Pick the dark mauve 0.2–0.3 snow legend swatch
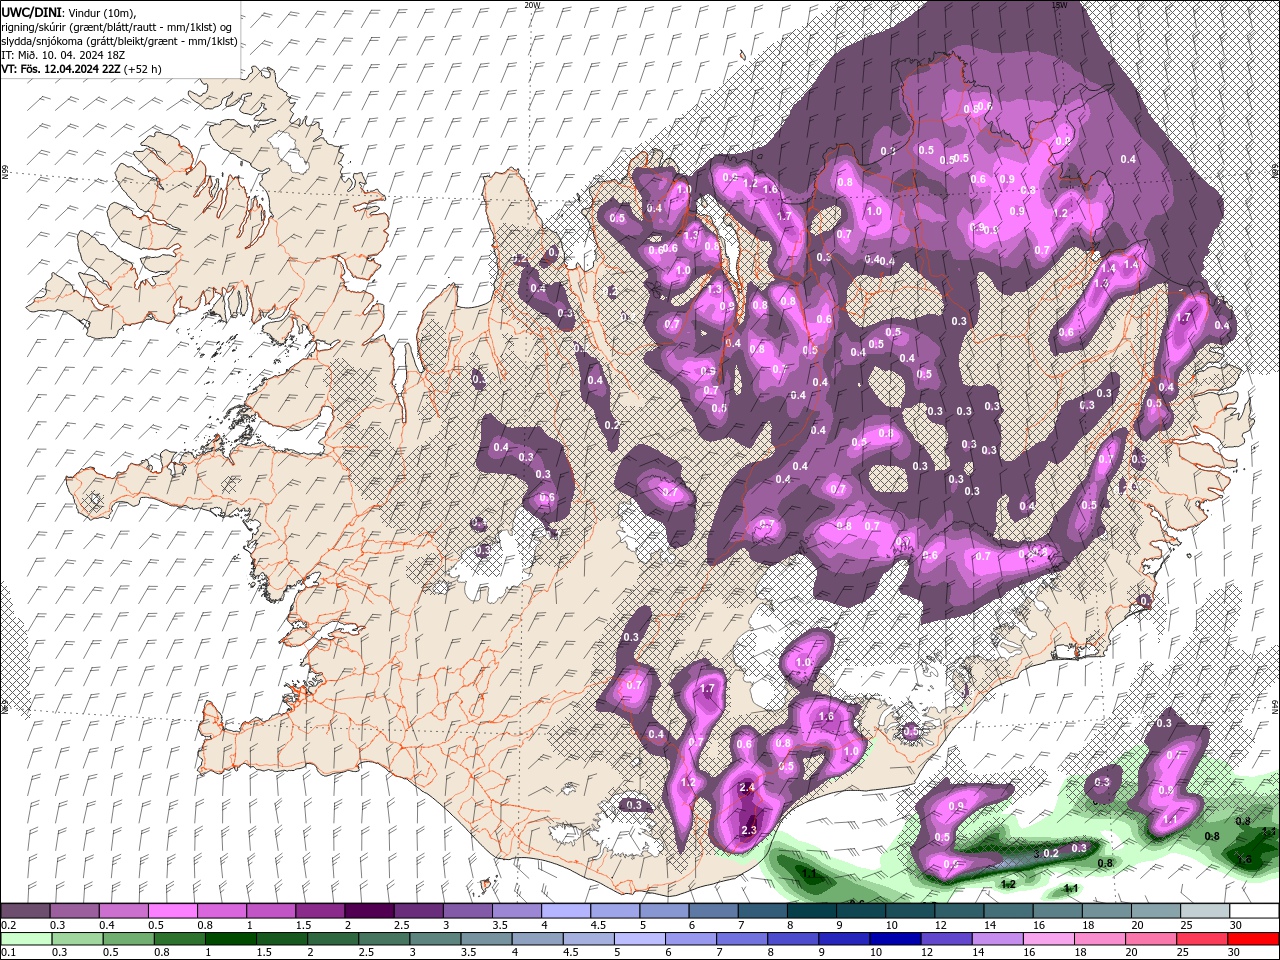The height and width of the screenshot is (960, 1280). 25,911
